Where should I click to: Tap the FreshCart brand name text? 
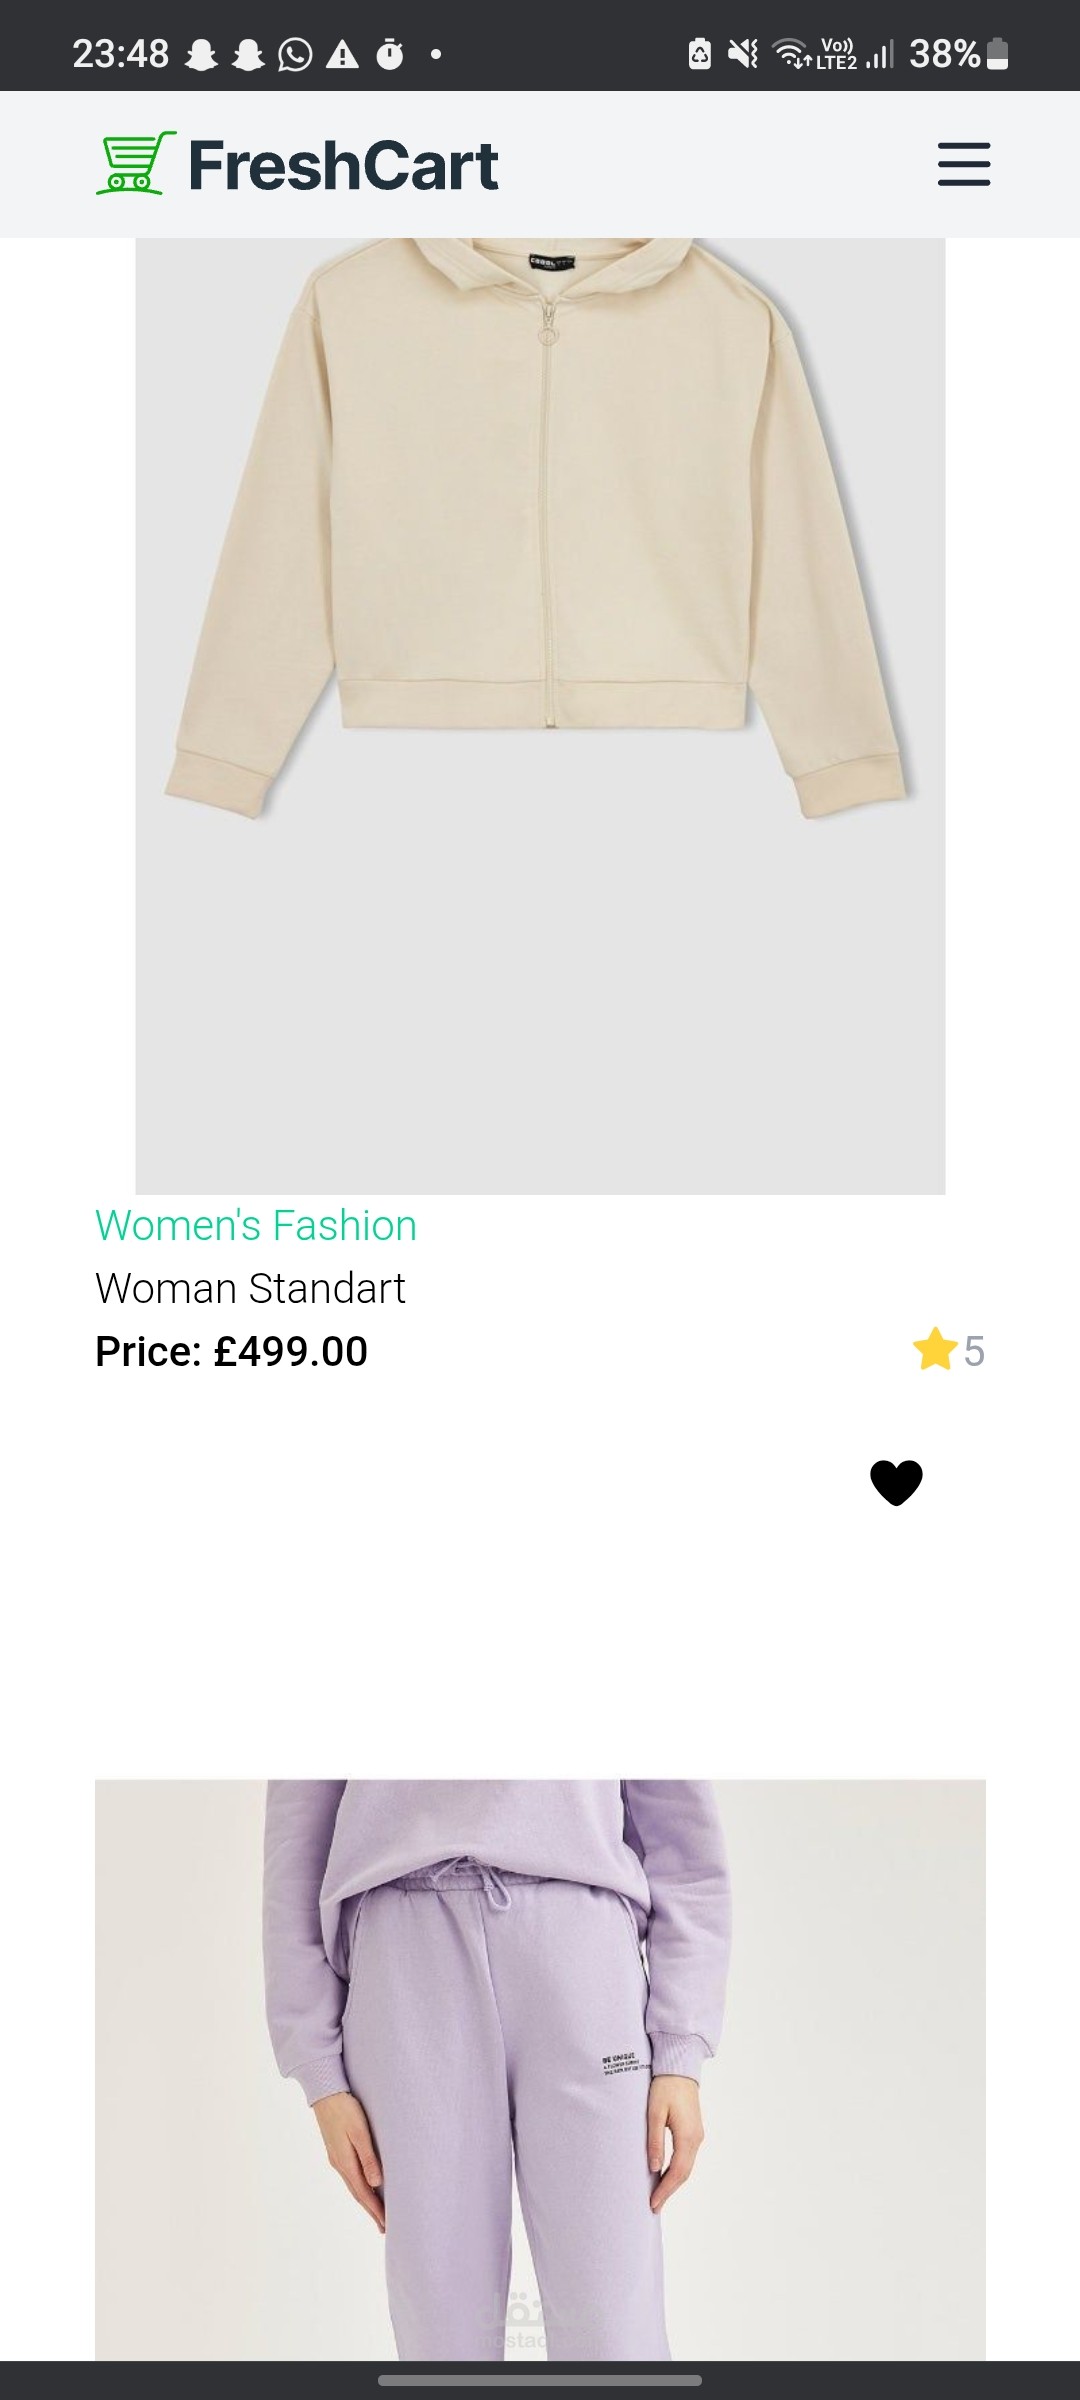(x=343, y=165)
